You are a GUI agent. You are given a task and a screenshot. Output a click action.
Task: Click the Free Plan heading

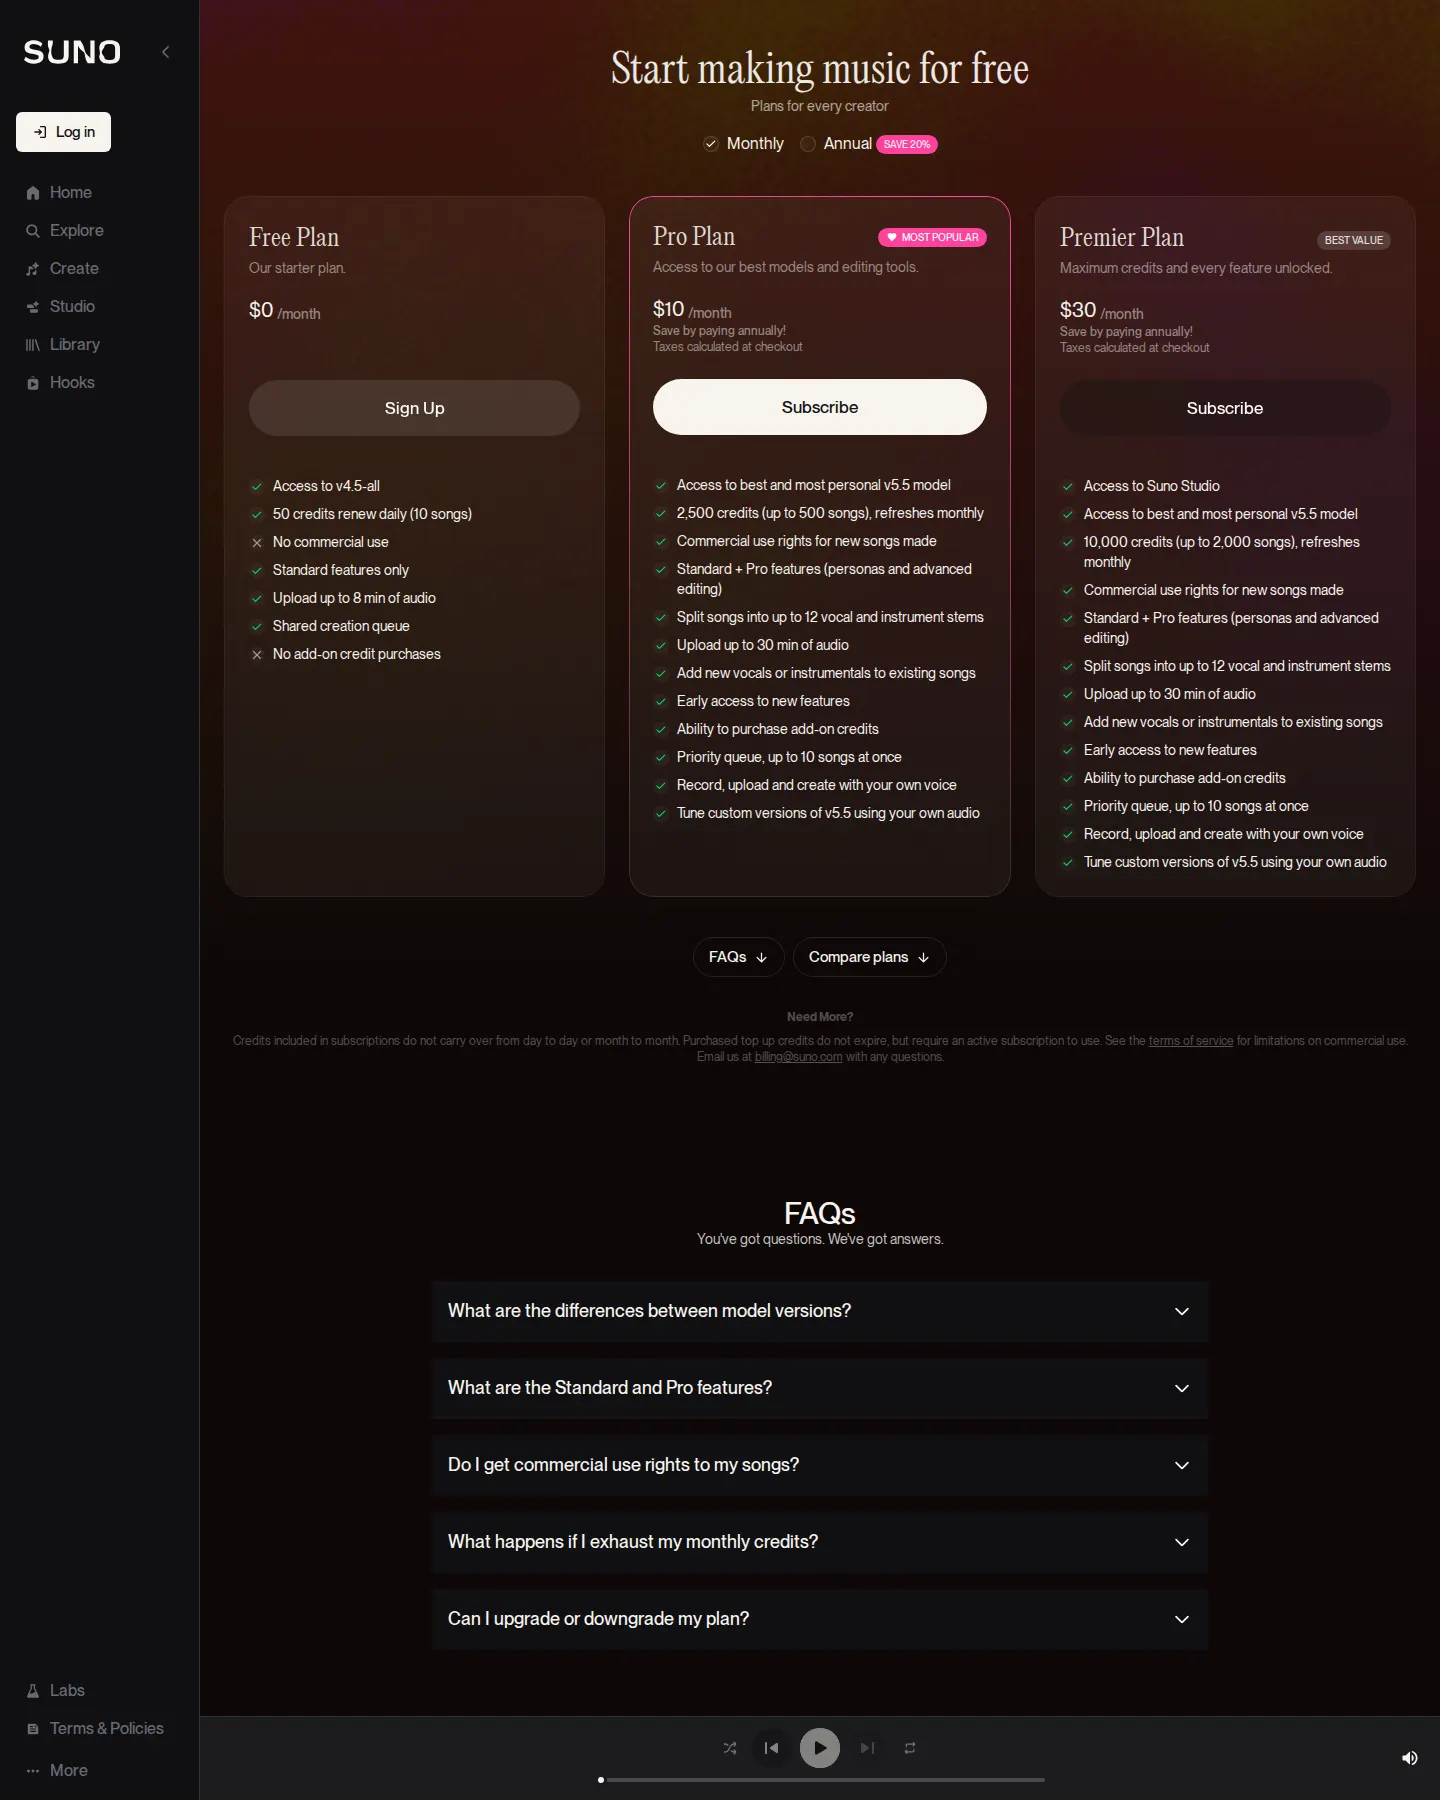pyautogui.click(x=294, y=237)
